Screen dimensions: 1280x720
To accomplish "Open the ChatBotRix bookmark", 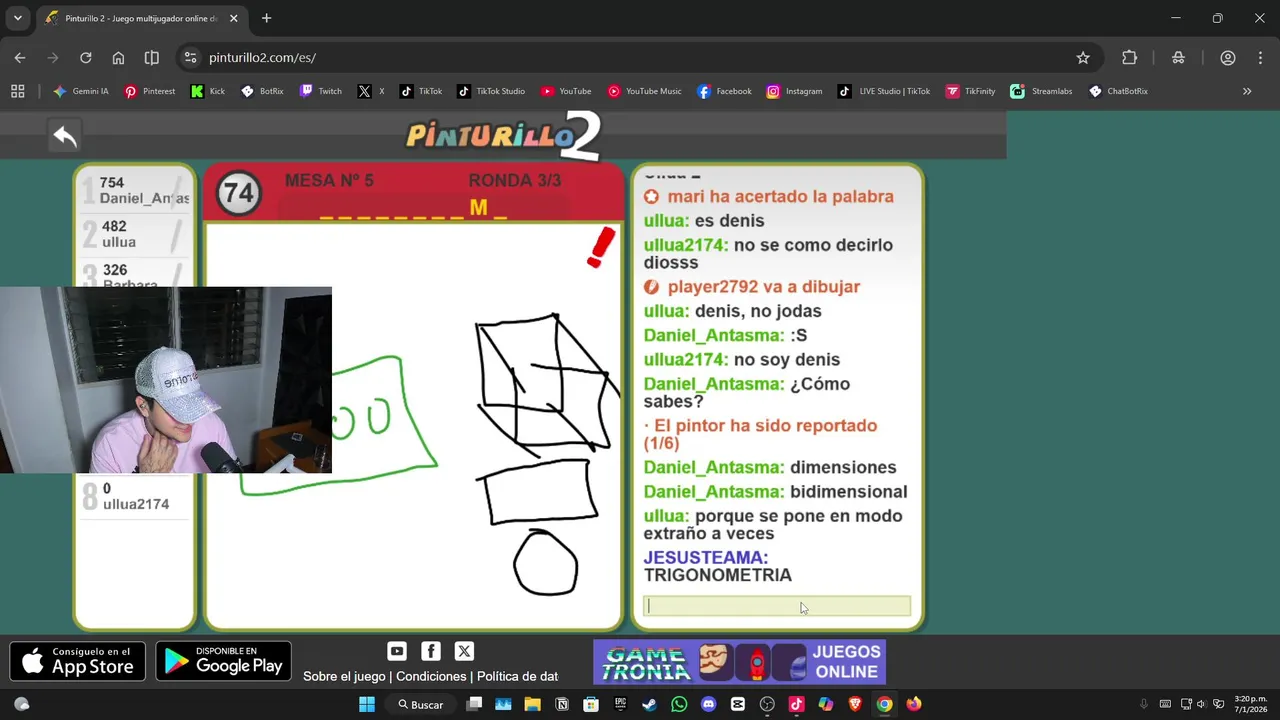I will pos(1119,91).
